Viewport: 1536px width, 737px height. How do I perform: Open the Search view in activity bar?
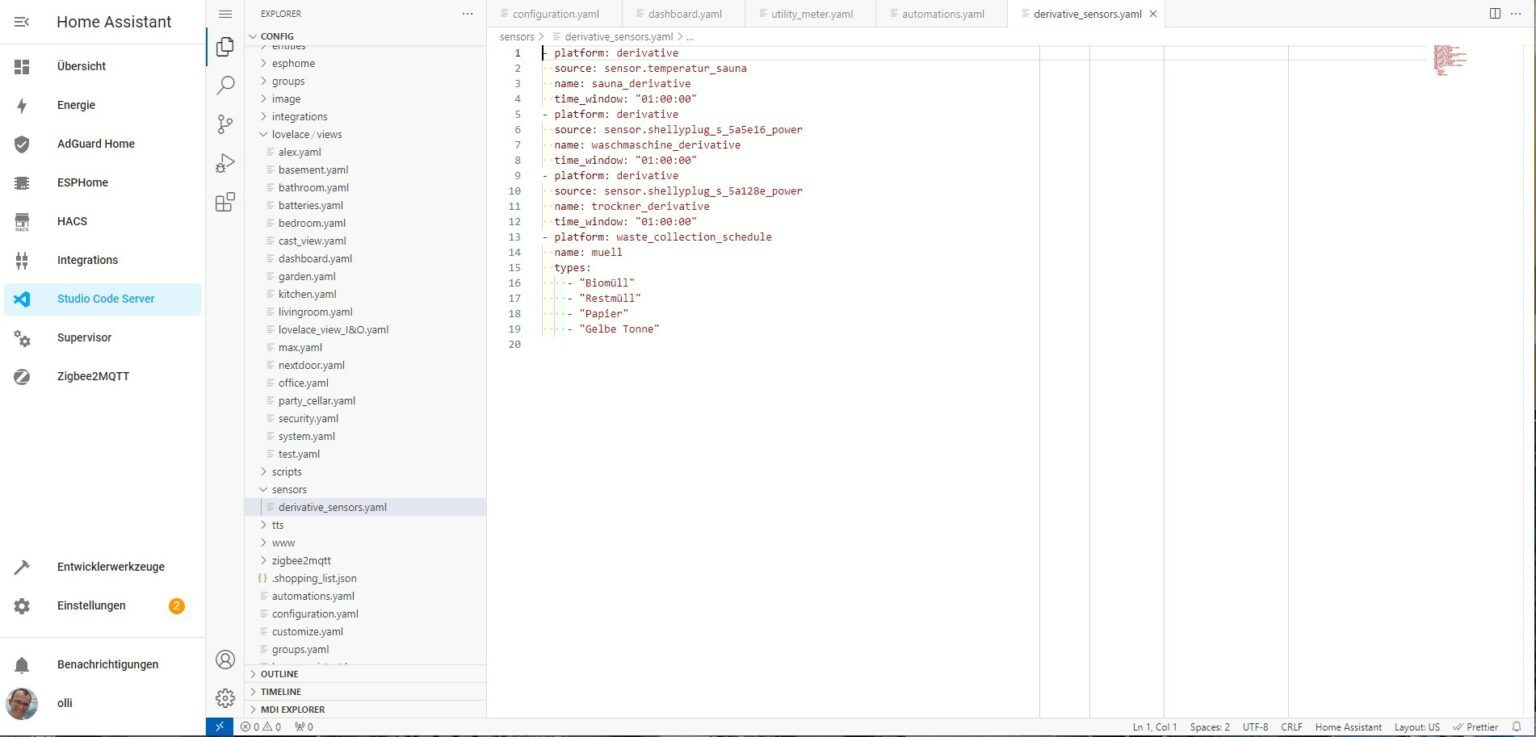pyautogui.click(x=225, y=85)
